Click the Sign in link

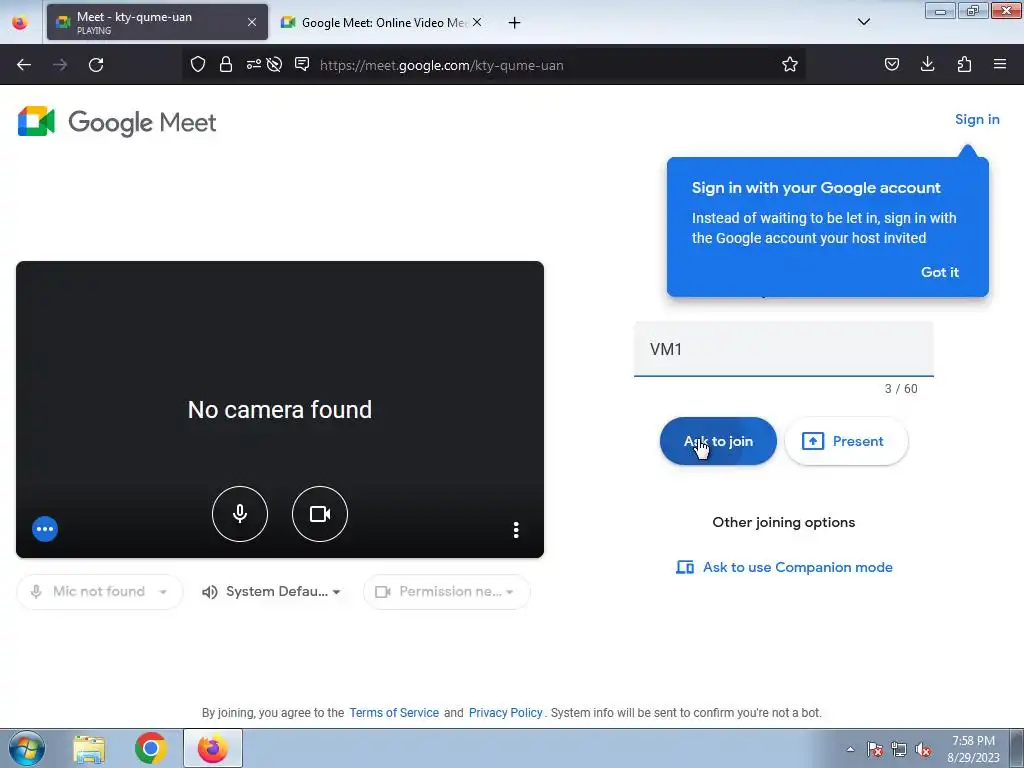point(977,120)
